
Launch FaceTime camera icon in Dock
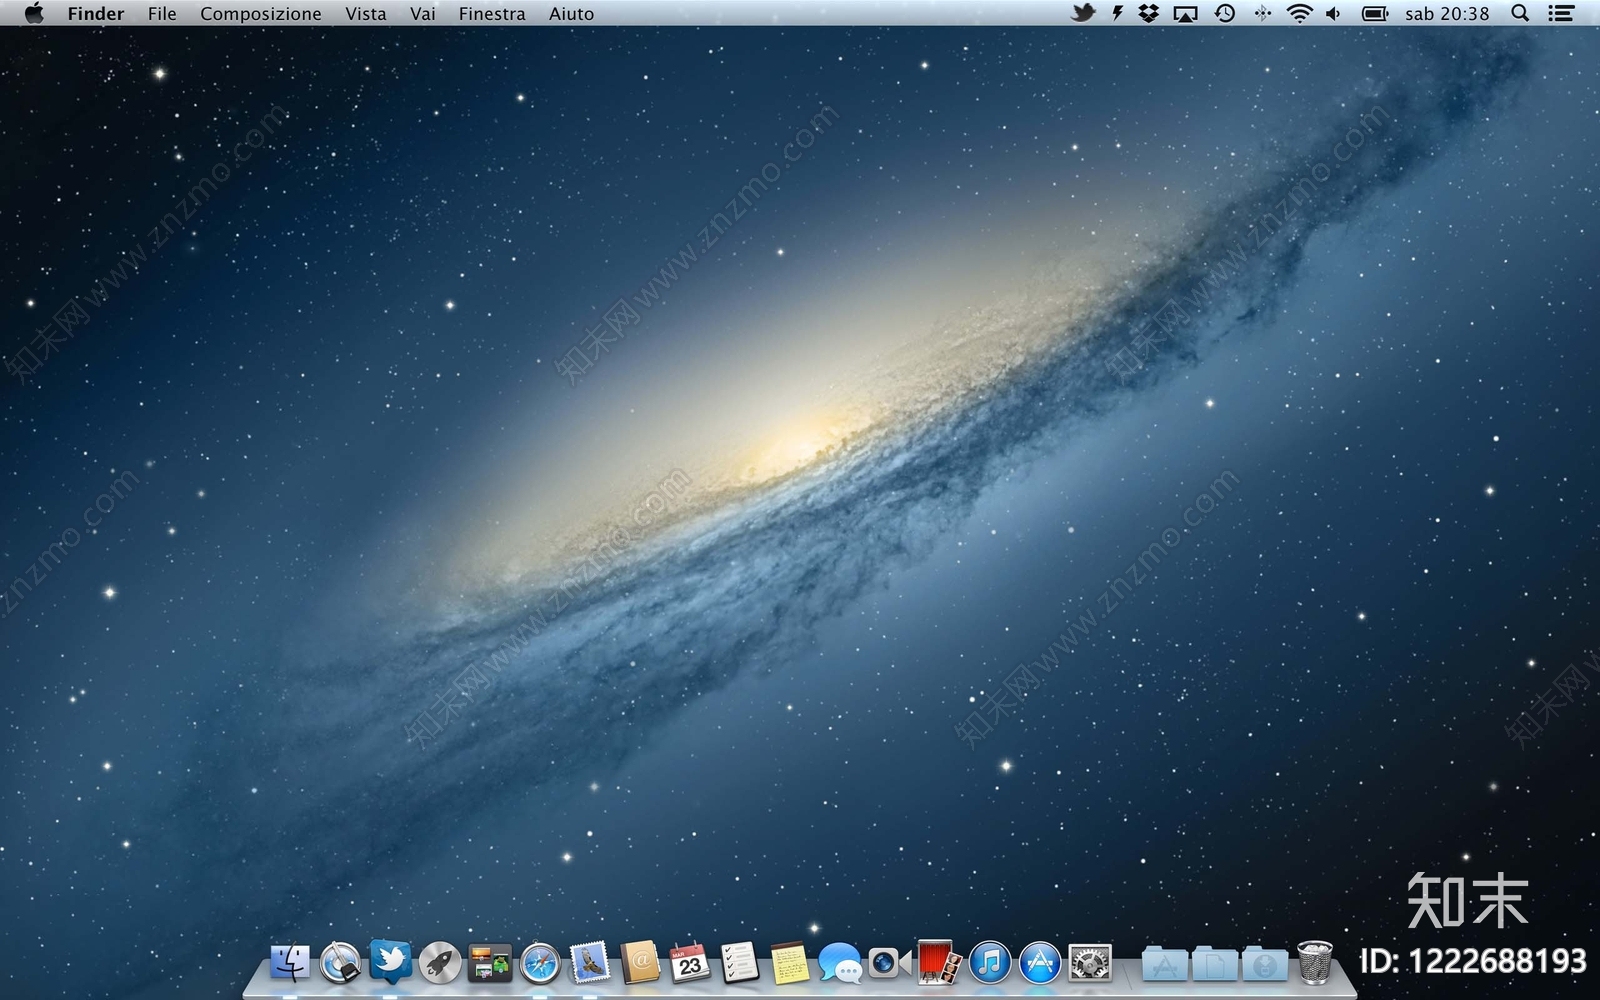pos(889,963)
